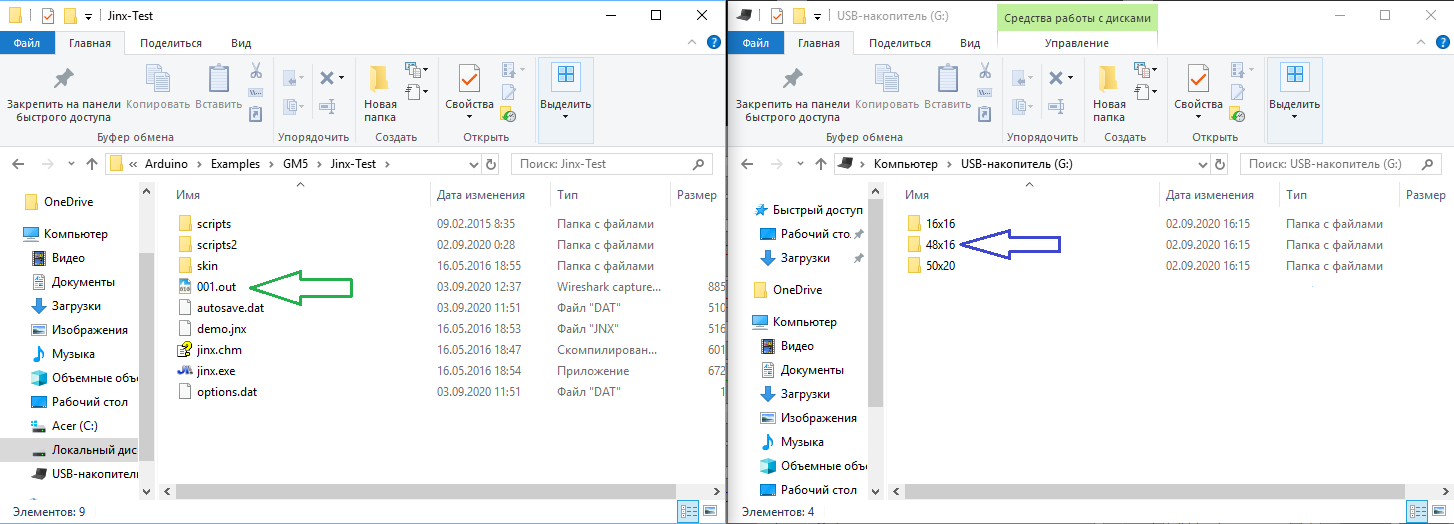The width and height of the screenshot is (1454, 524).
Task: Select demo.jnx file in Jinx-Test window
Action: coord(214,329)
